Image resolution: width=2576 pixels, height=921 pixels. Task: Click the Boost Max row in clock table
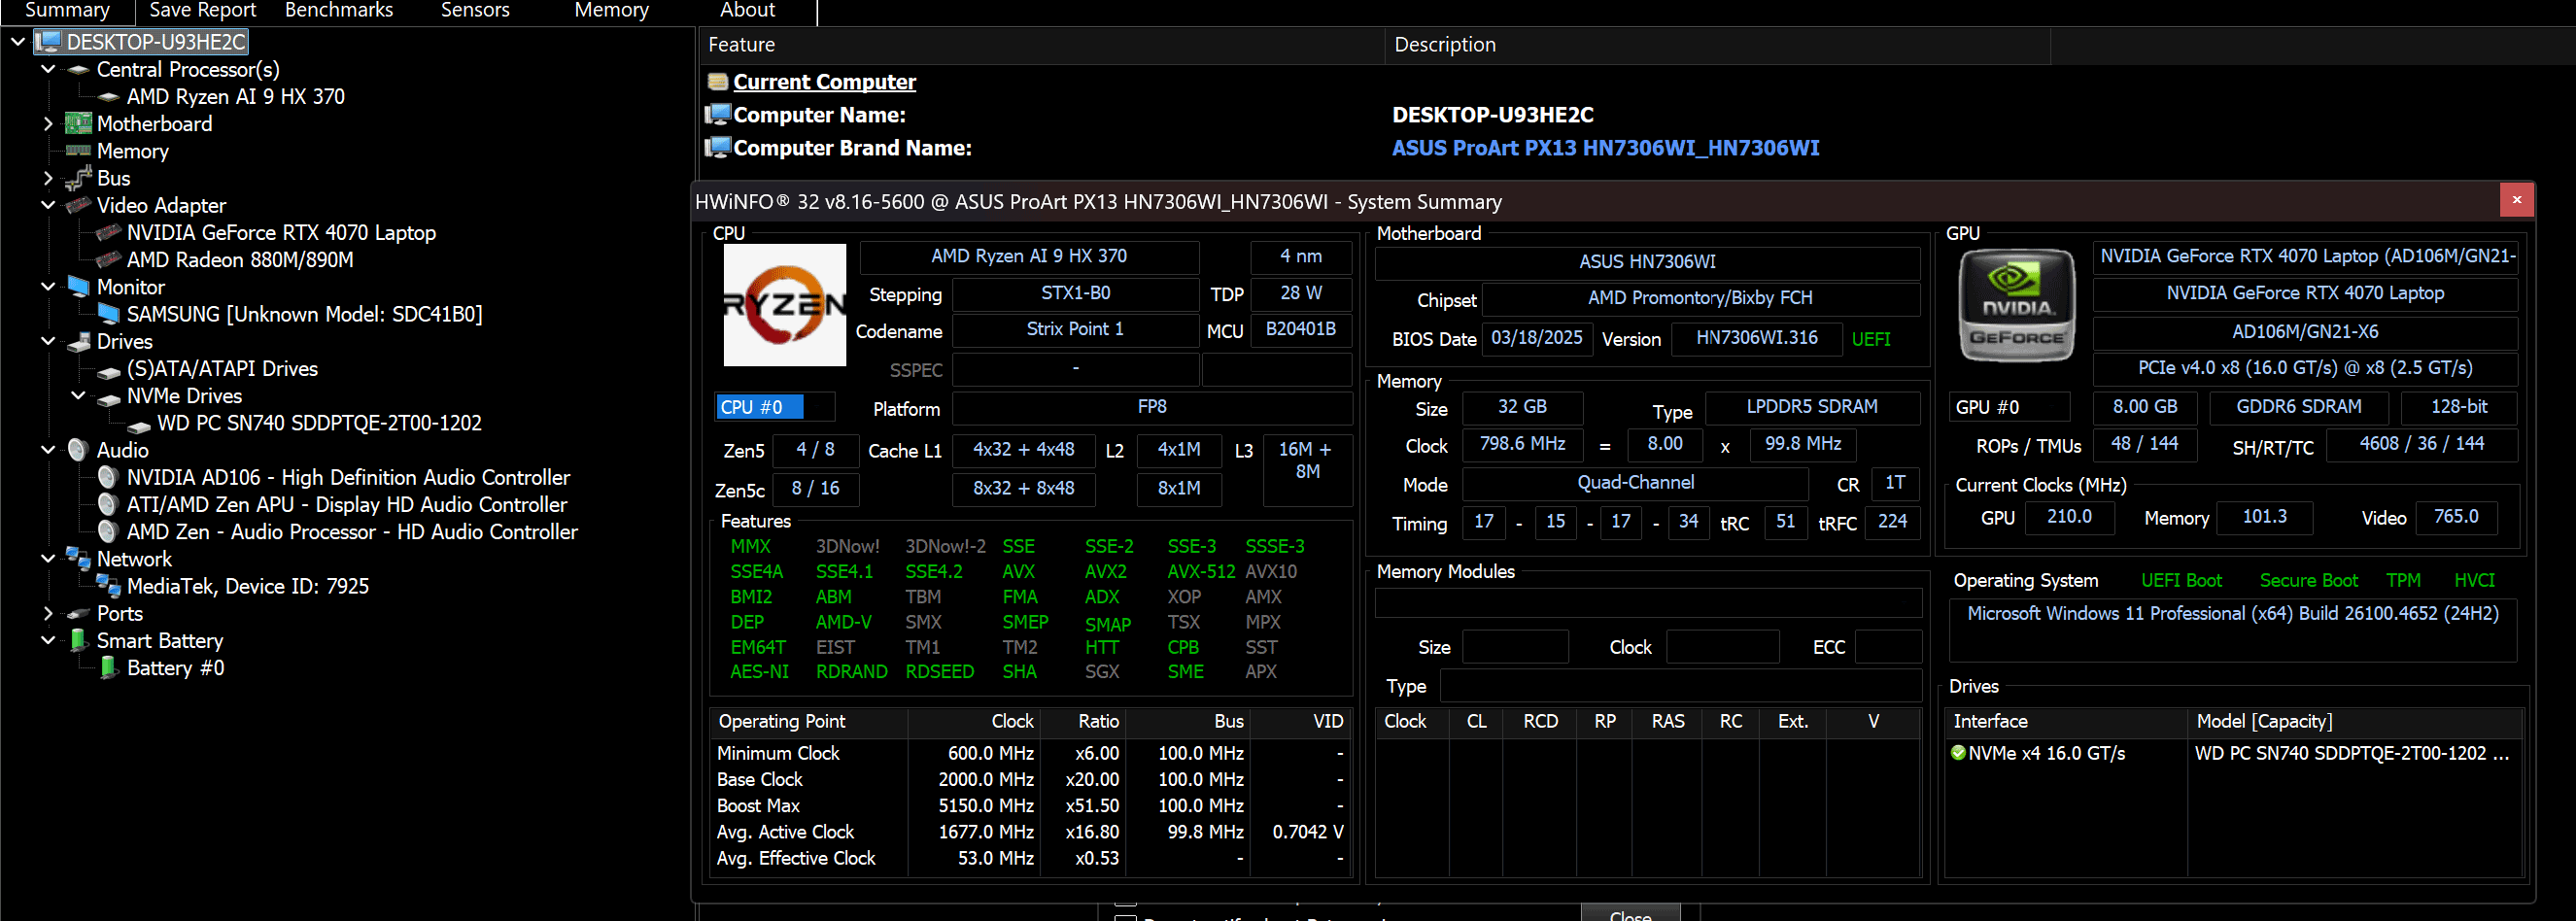point(1030,806)
